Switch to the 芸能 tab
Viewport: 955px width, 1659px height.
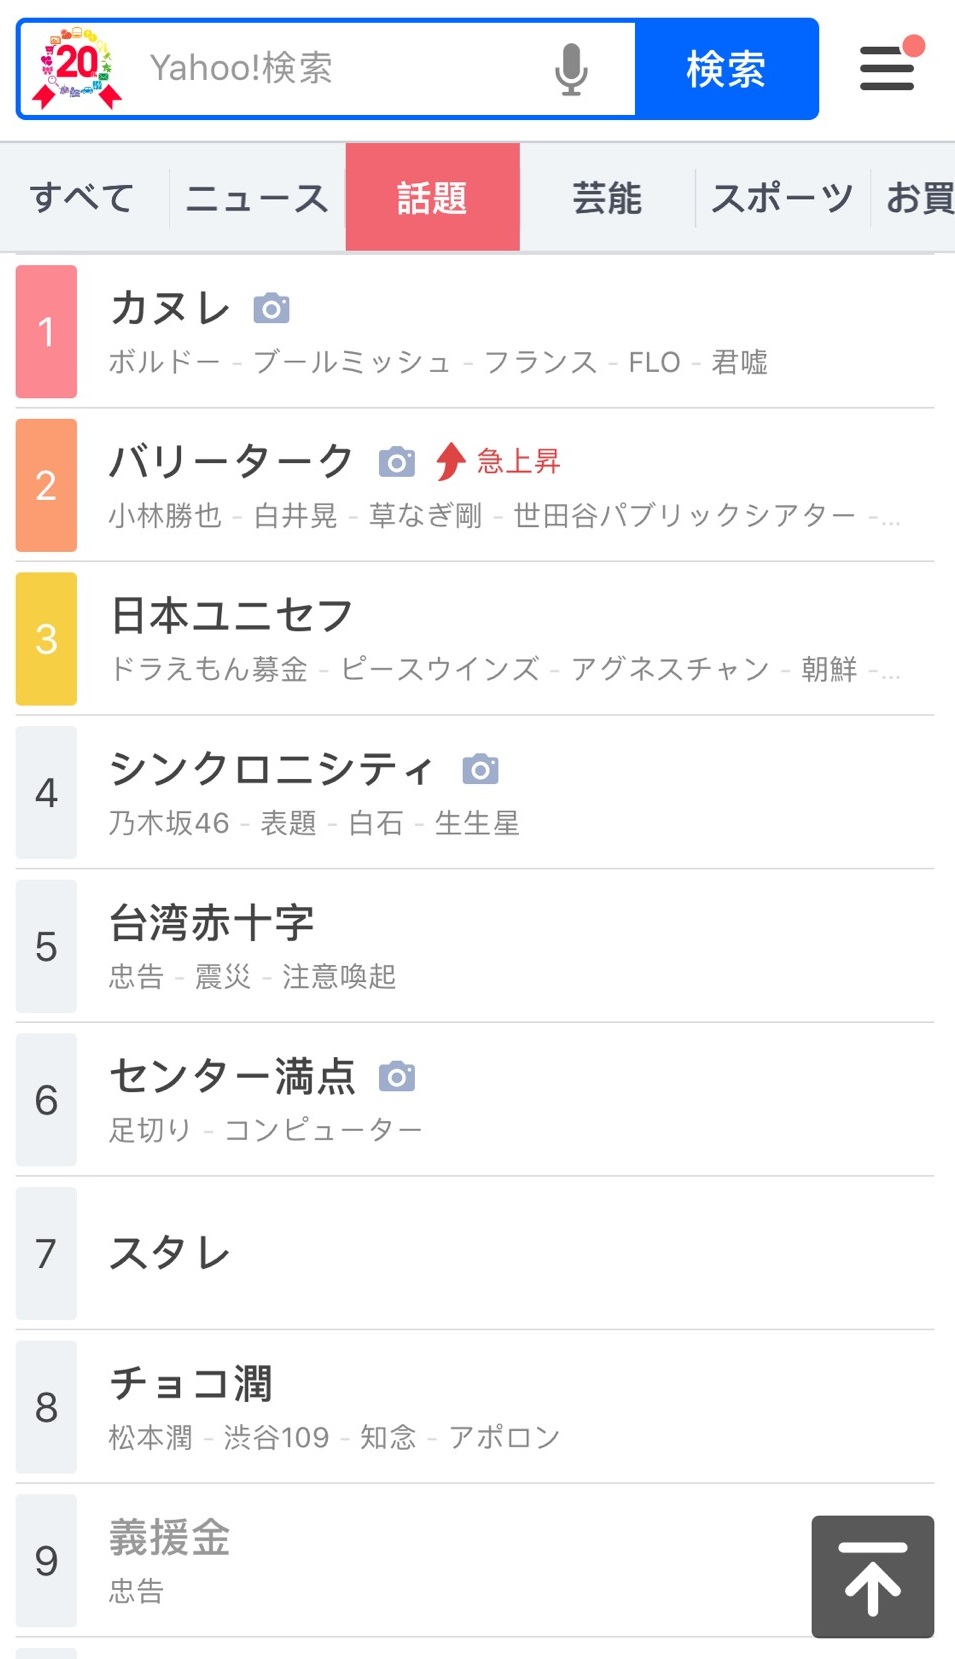click(607, 198)
